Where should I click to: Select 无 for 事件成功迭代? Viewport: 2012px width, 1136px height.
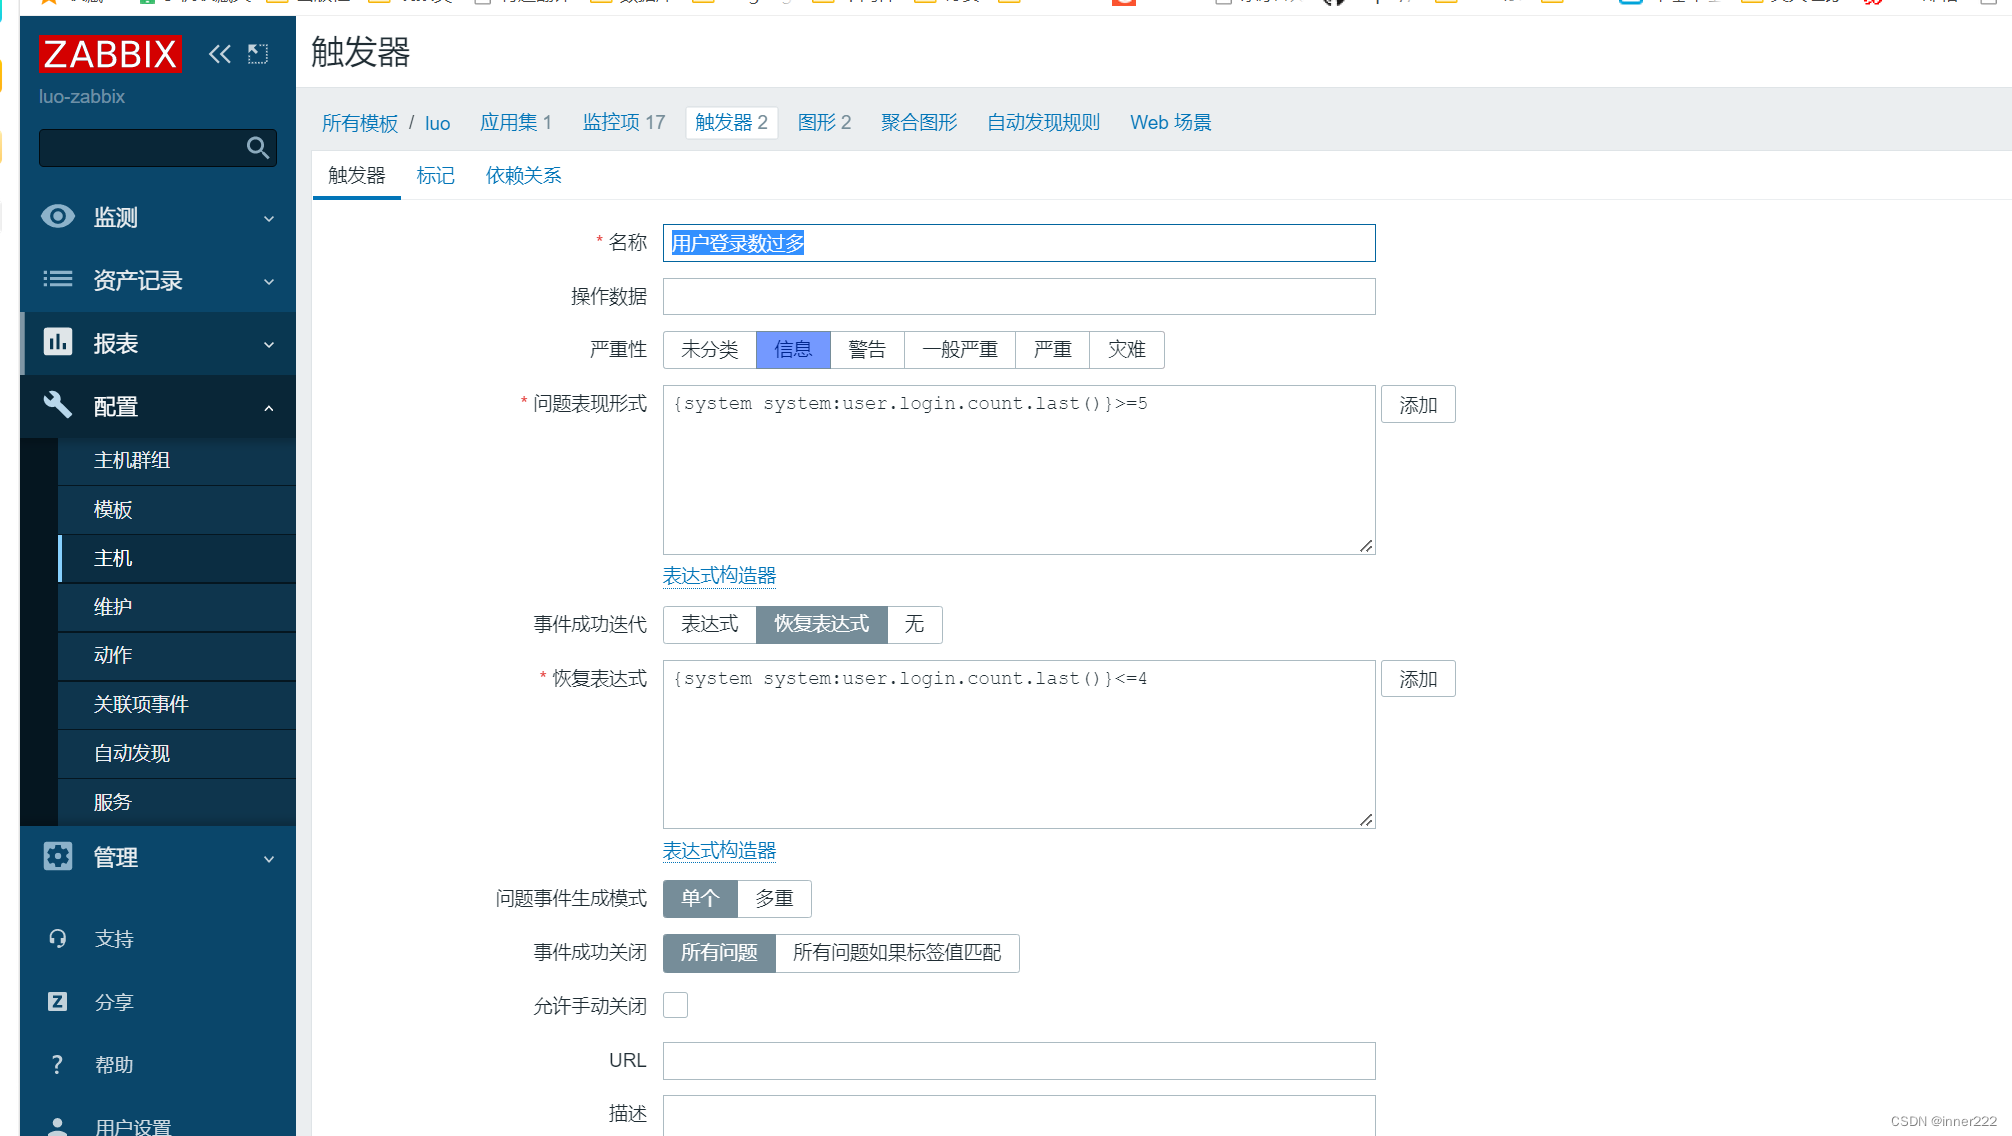[914, 624]
